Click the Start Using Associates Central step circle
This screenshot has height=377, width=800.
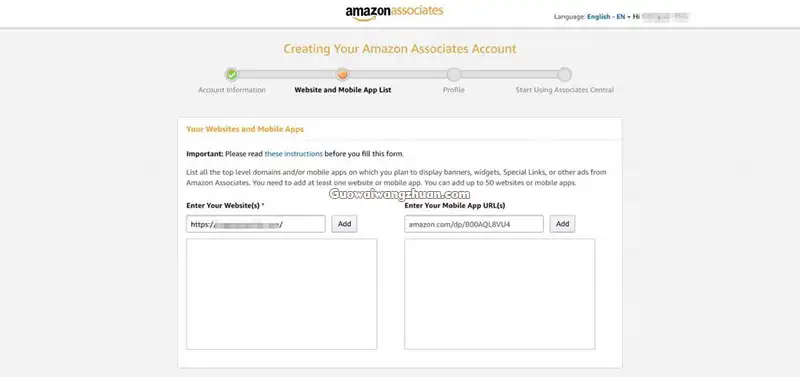pos(564,74)
